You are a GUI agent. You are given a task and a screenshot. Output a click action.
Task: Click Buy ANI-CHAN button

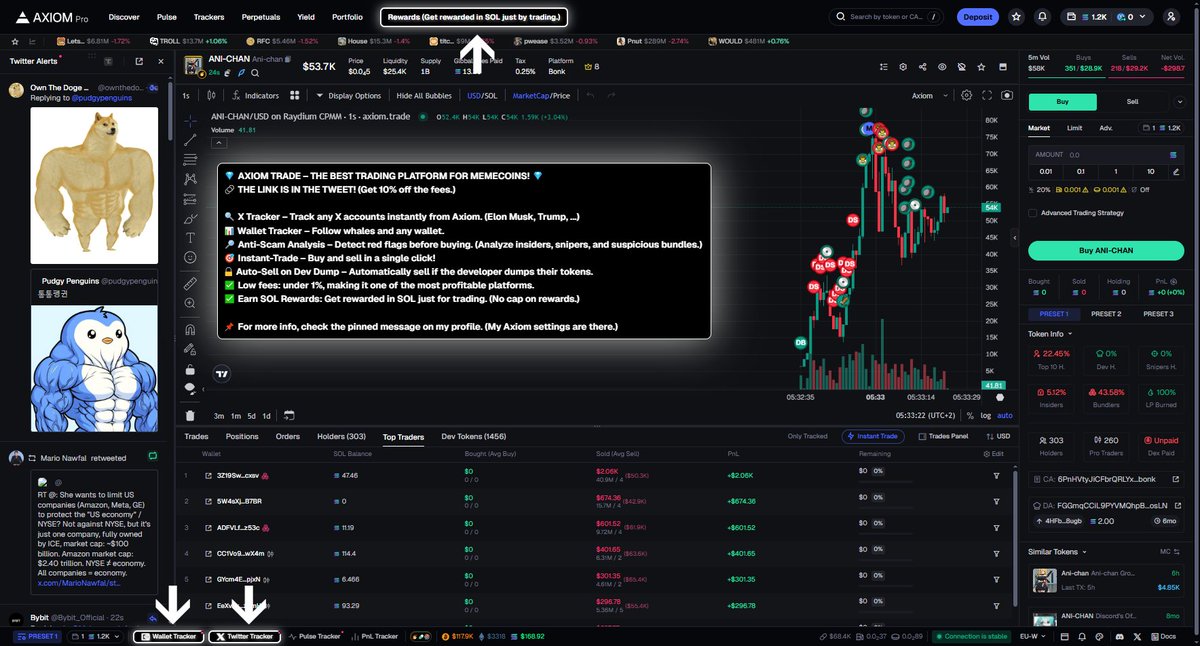(x=1106, y=250)
